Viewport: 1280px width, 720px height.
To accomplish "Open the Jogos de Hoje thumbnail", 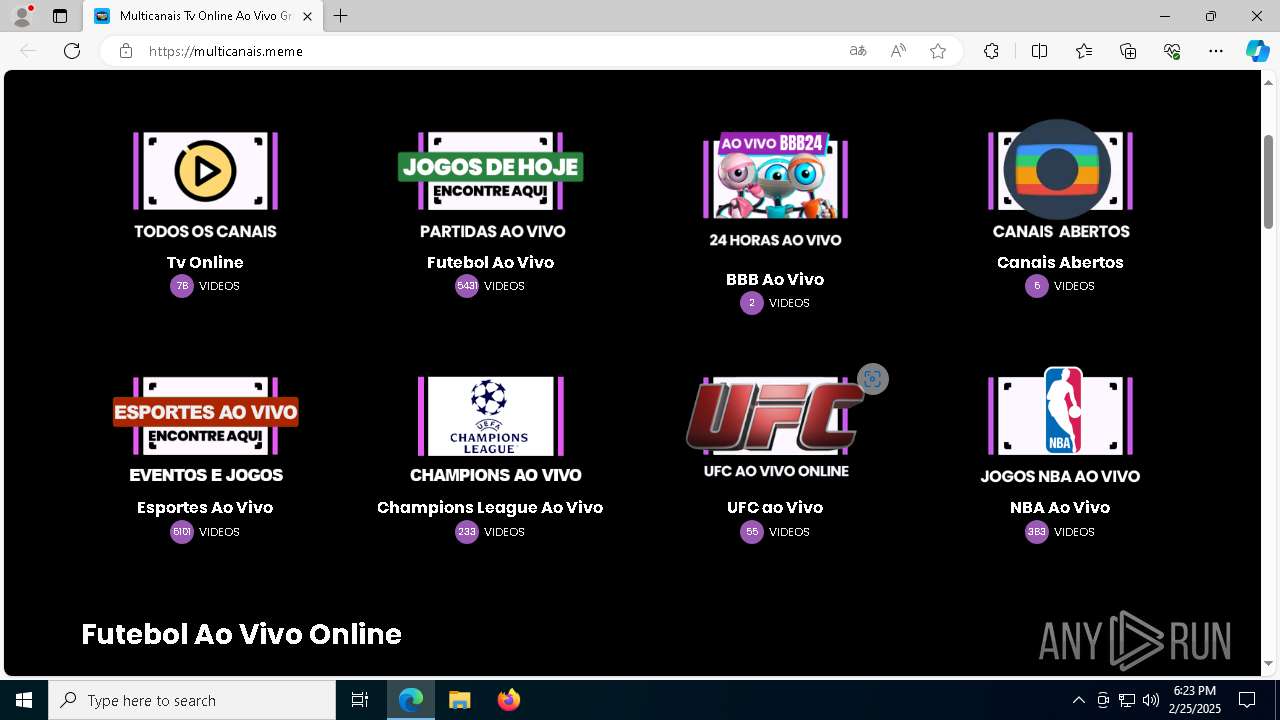I will (x=490, y=185).
